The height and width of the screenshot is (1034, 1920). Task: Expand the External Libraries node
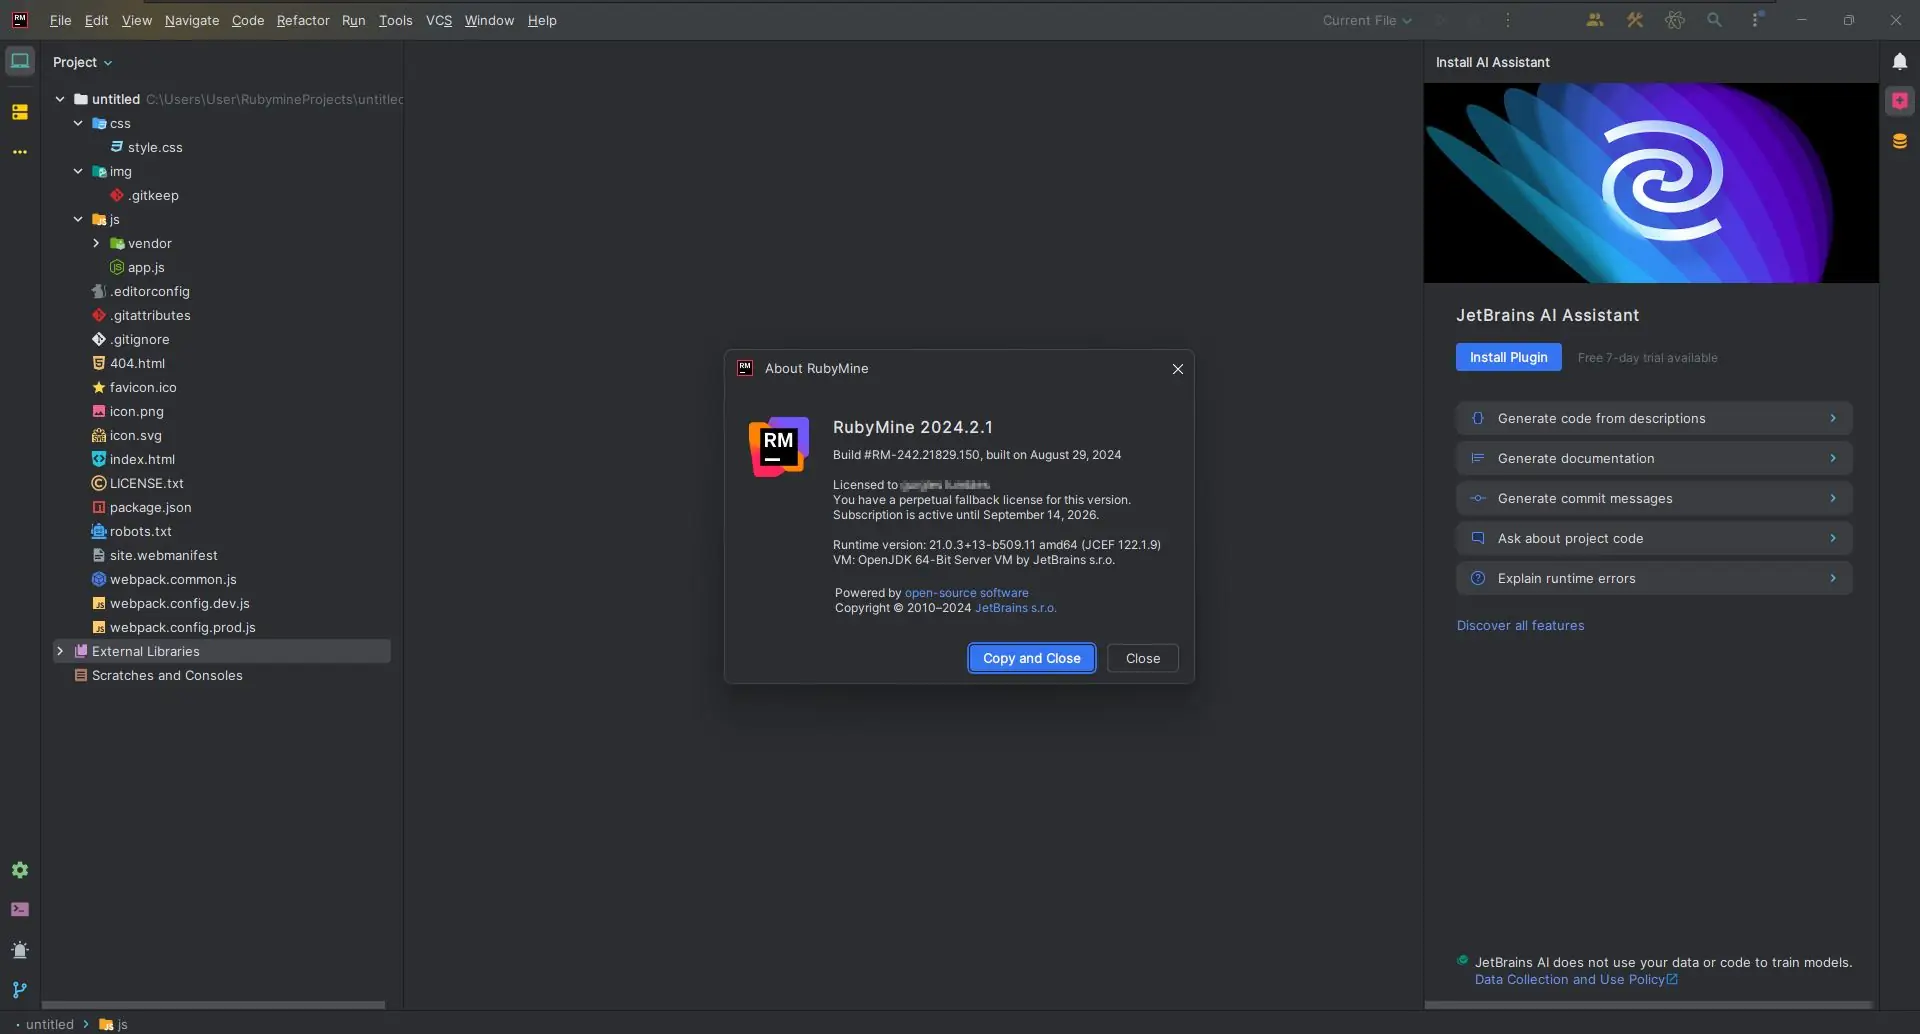[60, 651]
